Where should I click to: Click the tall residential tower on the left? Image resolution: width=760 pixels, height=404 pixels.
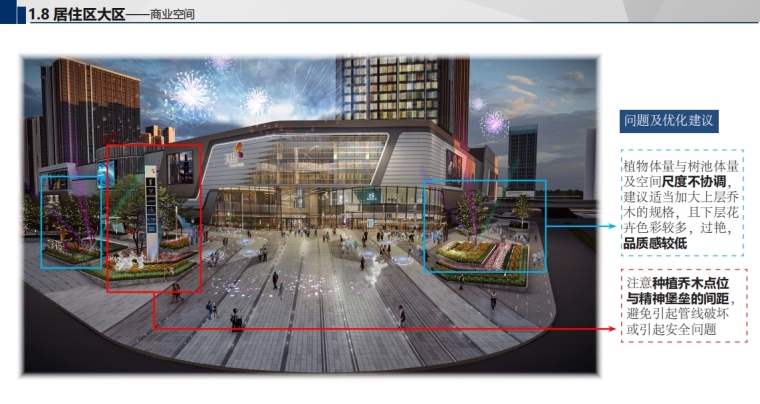89,110
